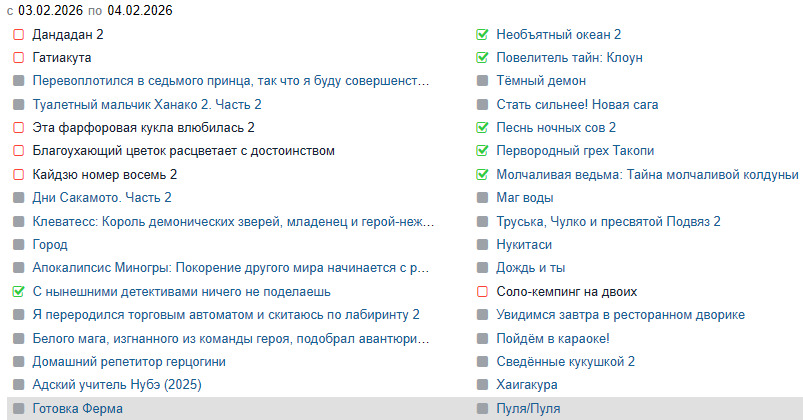The width and height of the screenshot is (803, 420).
Task: Tick the Гатиакута checkbox
Action: [18, 57]
